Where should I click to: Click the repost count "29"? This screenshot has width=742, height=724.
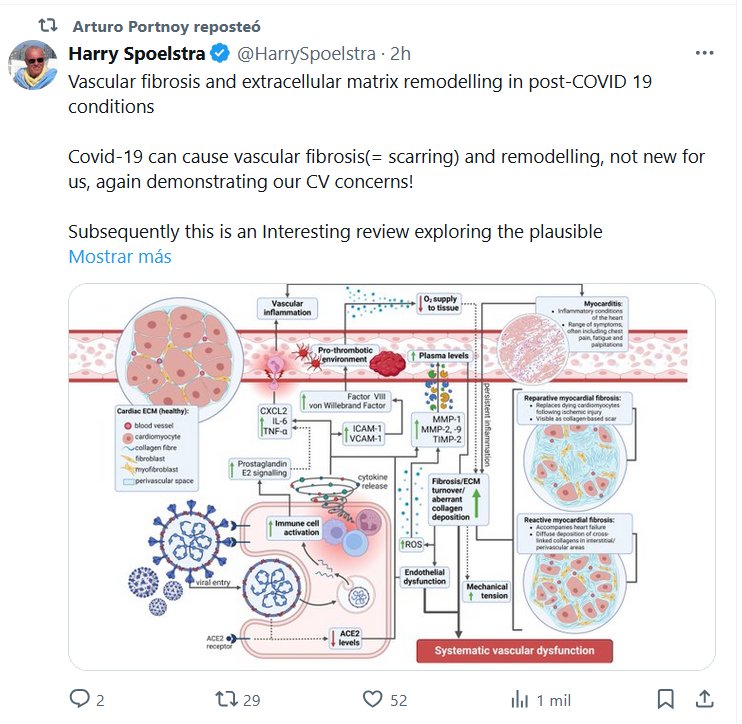pos(251,698)
